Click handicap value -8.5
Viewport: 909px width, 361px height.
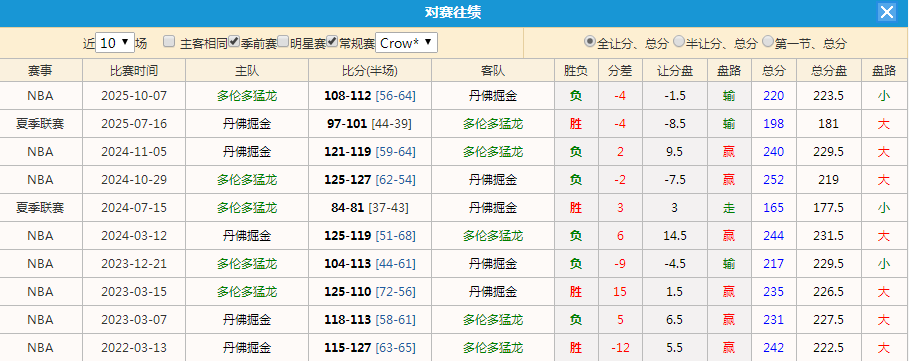click(x=675, y=123)
